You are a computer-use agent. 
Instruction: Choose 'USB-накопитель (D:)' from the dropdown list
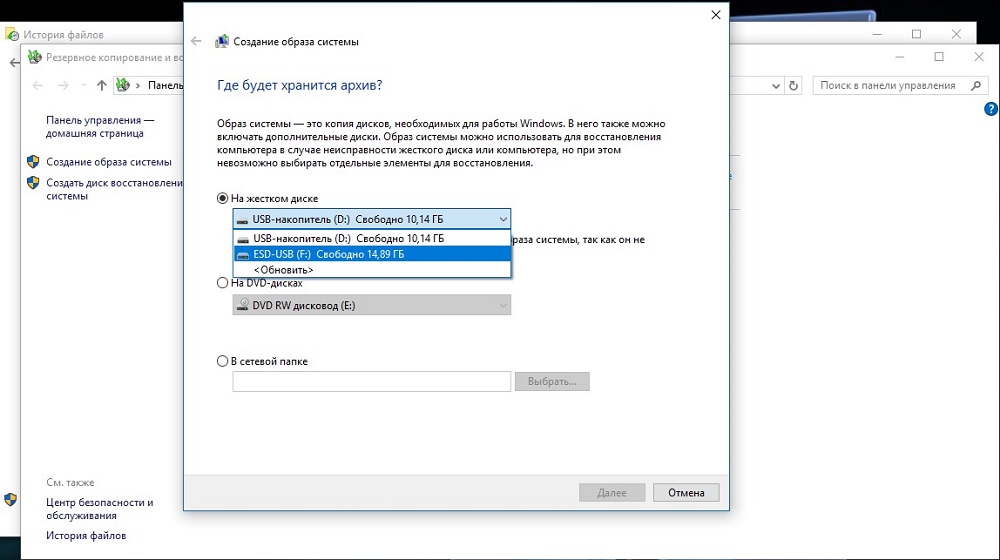click(x=372, y=238)
